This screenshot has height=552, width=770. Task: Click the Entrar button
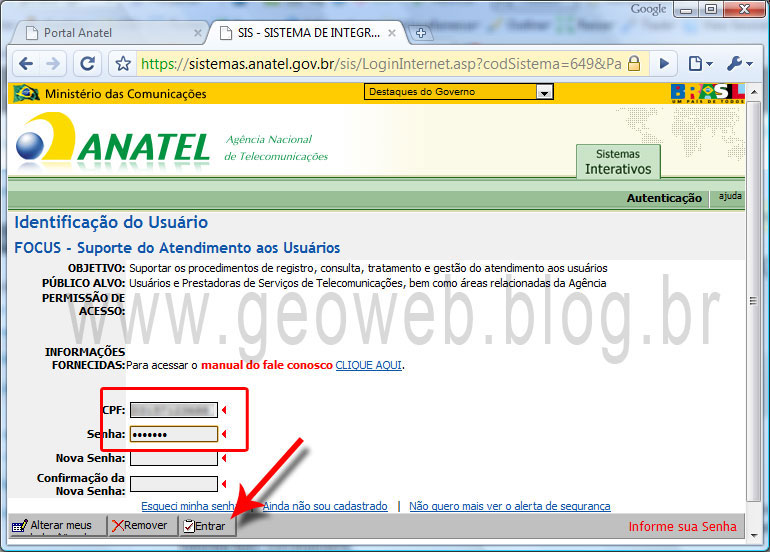[208, 526]
